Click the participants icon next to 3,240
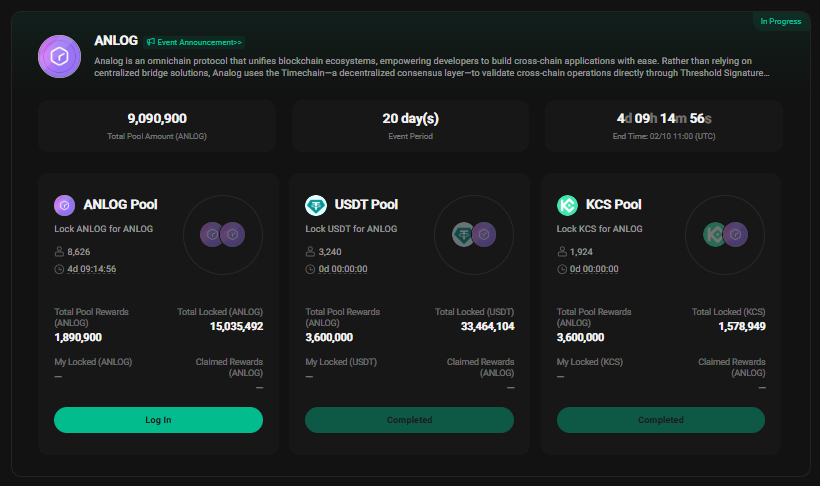 [310, 252]
